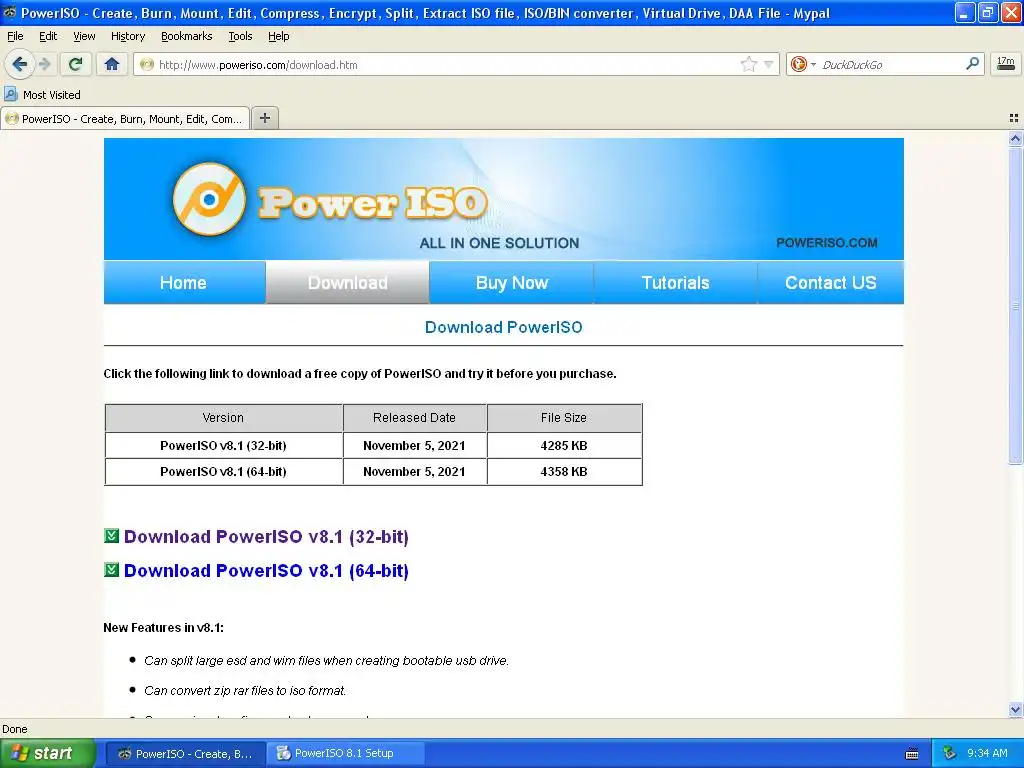The image size is (1024, 768).
Task: Switch to PowerISO browser taskbar button
Action: point(185,754)
